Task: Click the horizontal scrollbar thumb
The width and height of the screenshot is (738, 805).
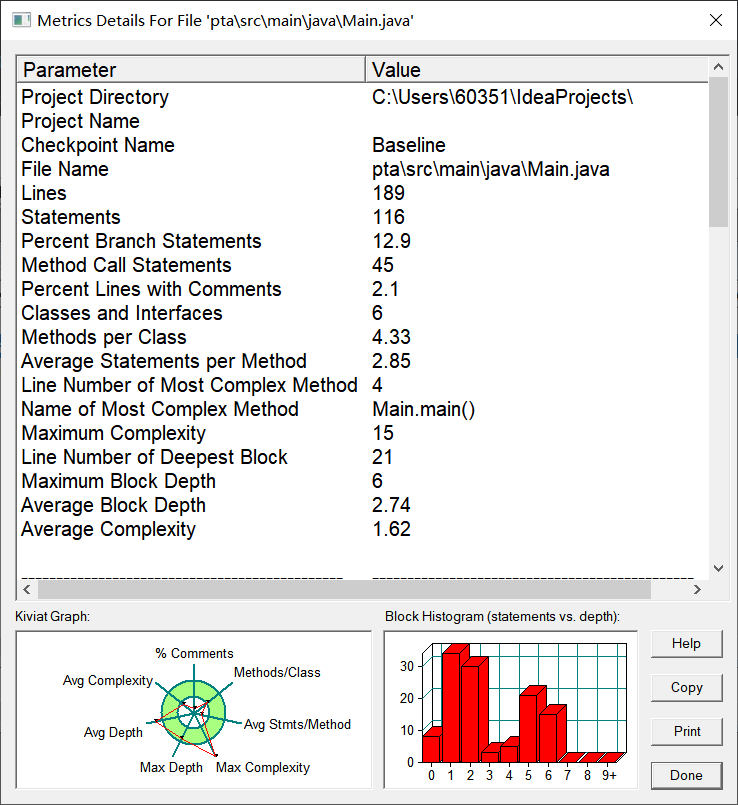Action: click(x=344, y=589)
